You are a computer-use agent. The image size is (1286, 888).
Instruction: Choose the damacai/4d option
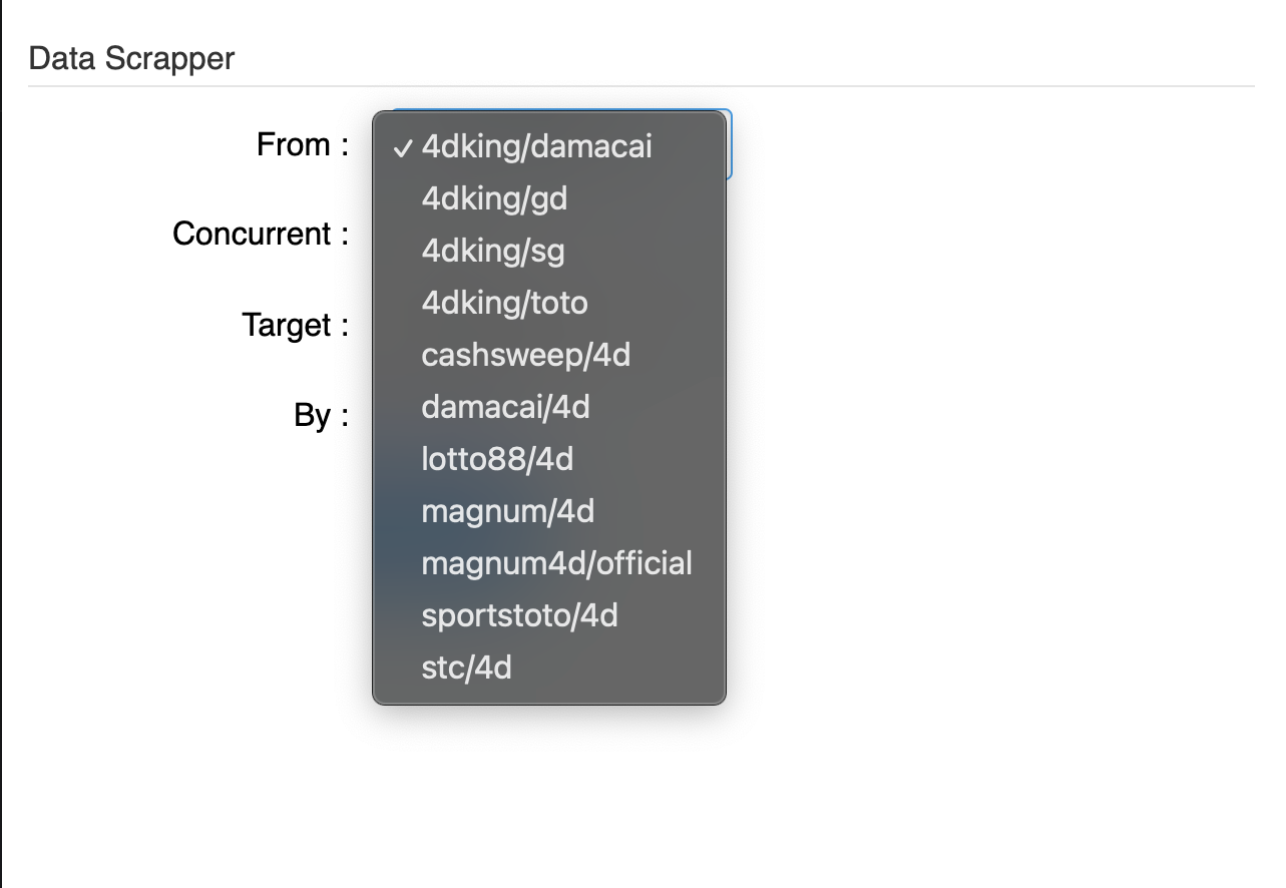point(549,407)
